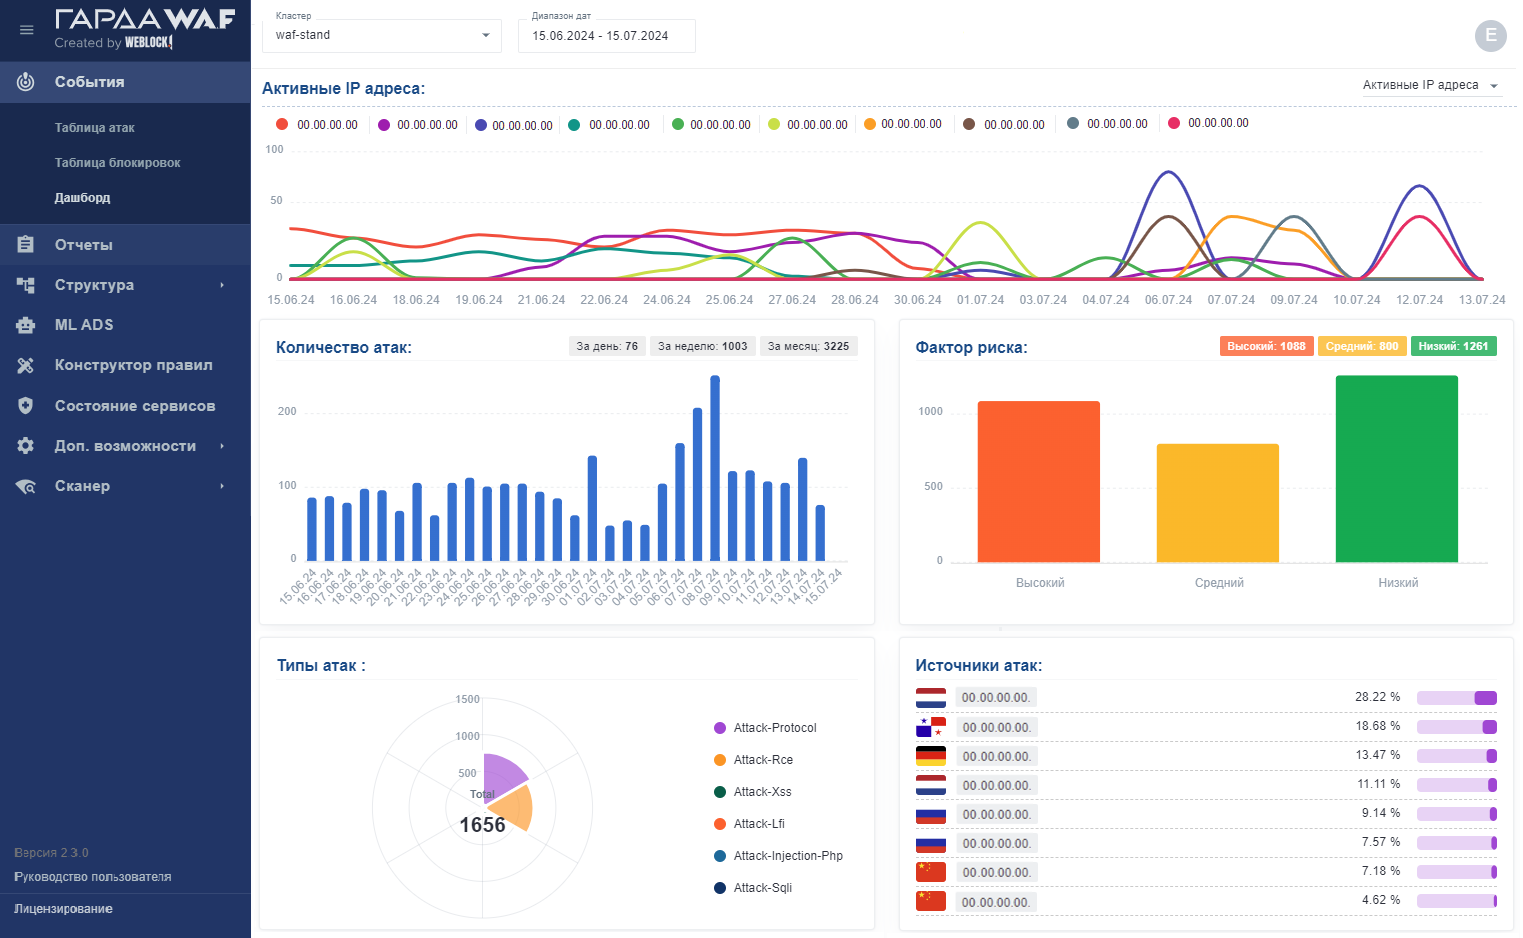This screenshot has height=938, width=1523.
Task: Toggle Attack-Lfi legend item
Action: 750,824
